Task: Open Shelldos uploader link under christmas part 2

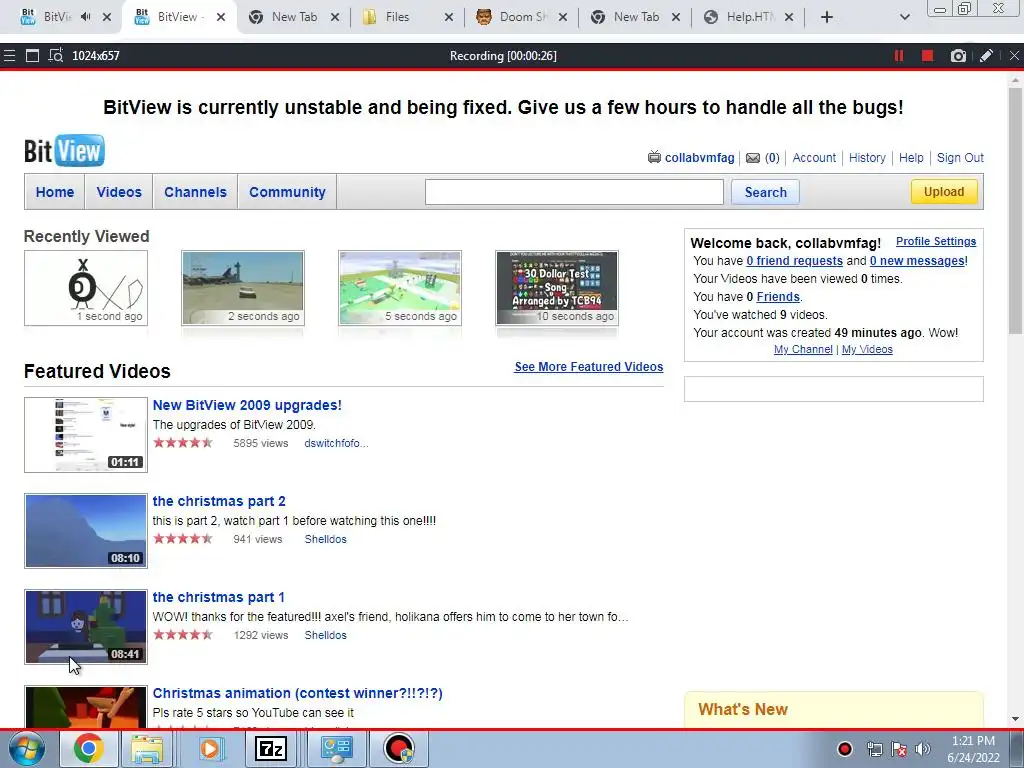Action: (325, 539)
